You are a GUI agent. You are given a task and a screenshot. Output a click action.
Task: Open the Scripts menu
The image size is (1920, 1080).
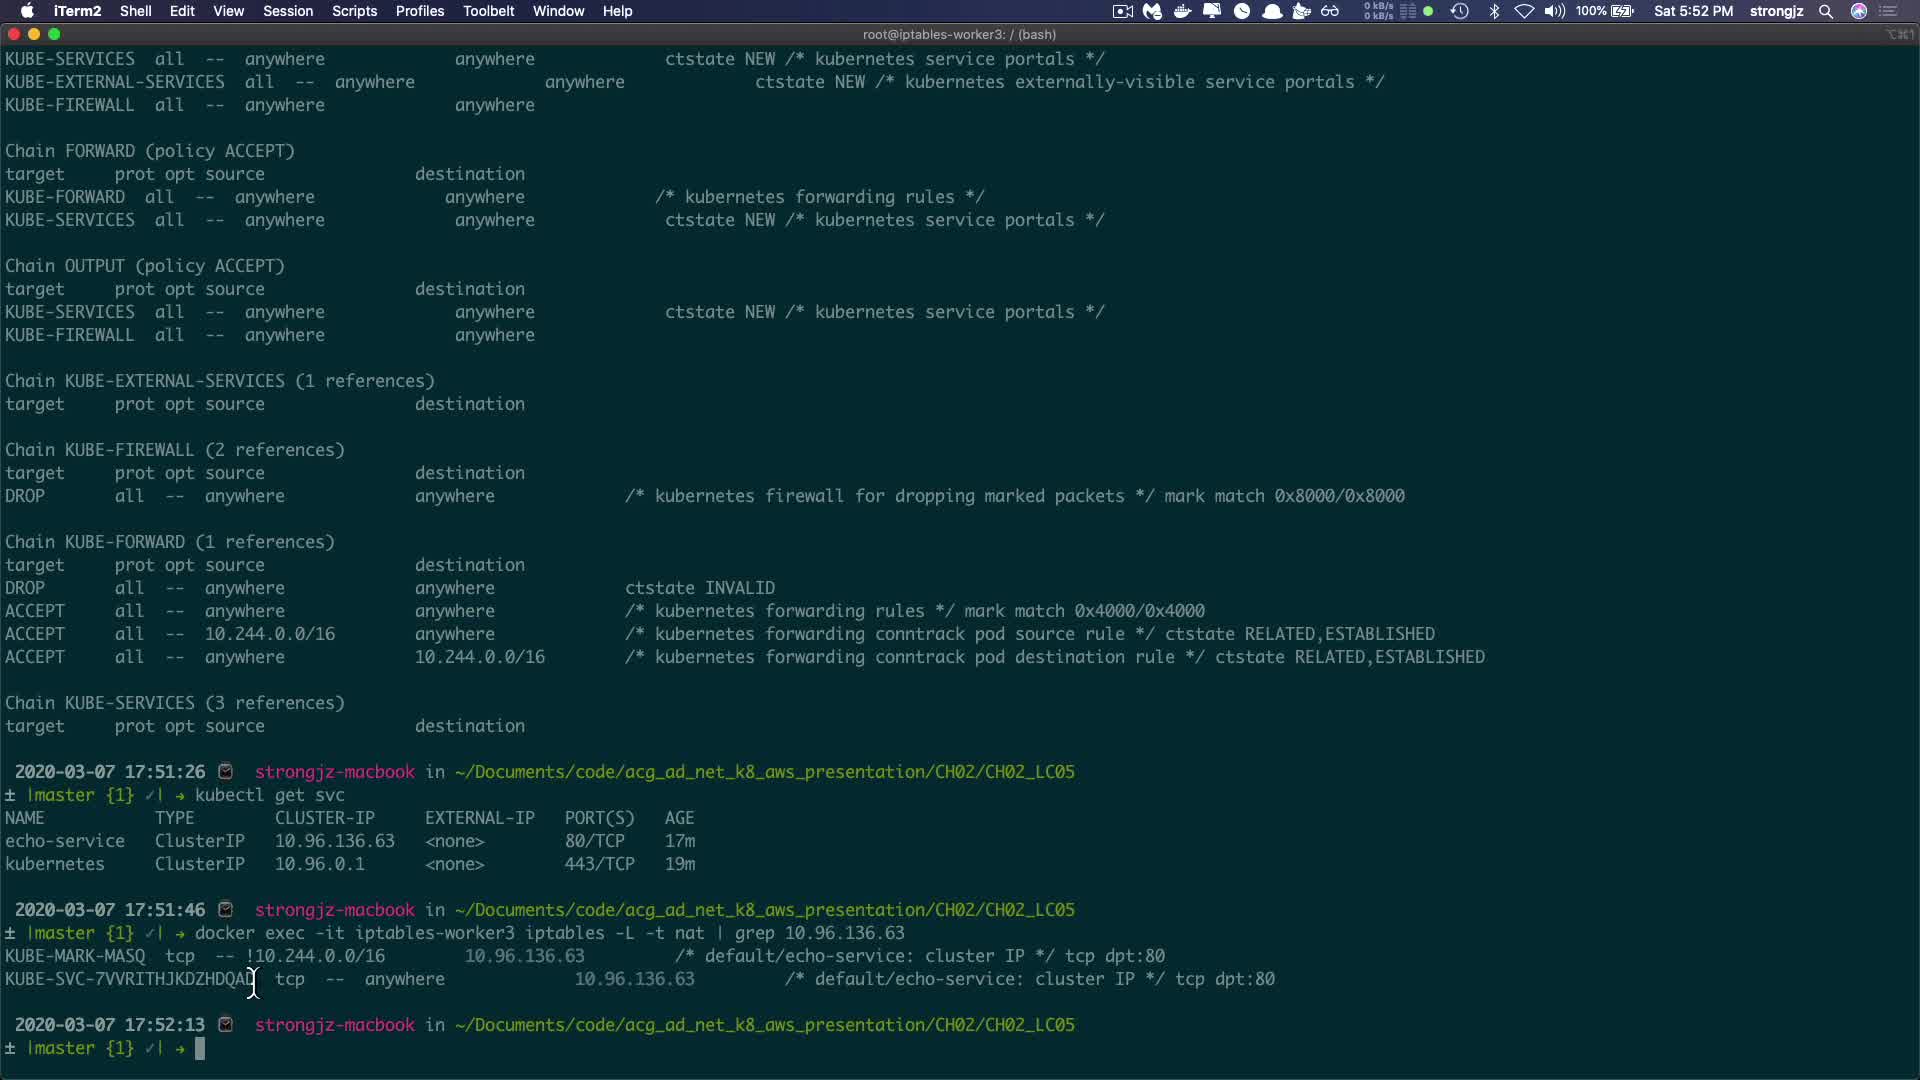(354, 11)
